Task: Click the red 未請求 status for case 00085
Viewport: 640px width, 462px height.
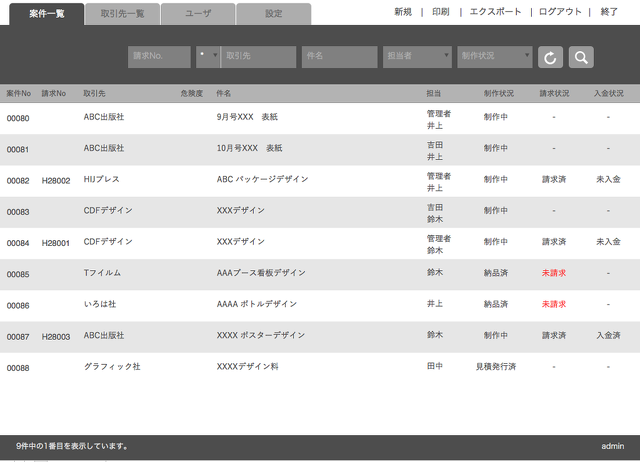Action: 554,273
